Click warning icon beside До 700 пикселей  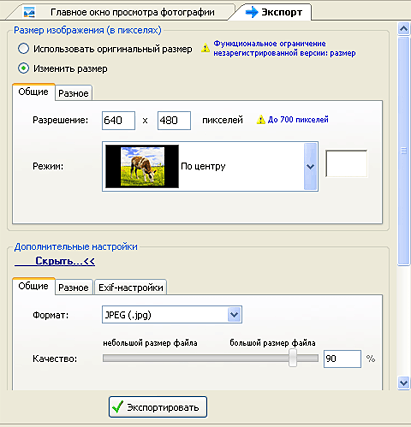pyautogui.click(x=261, y=120)
